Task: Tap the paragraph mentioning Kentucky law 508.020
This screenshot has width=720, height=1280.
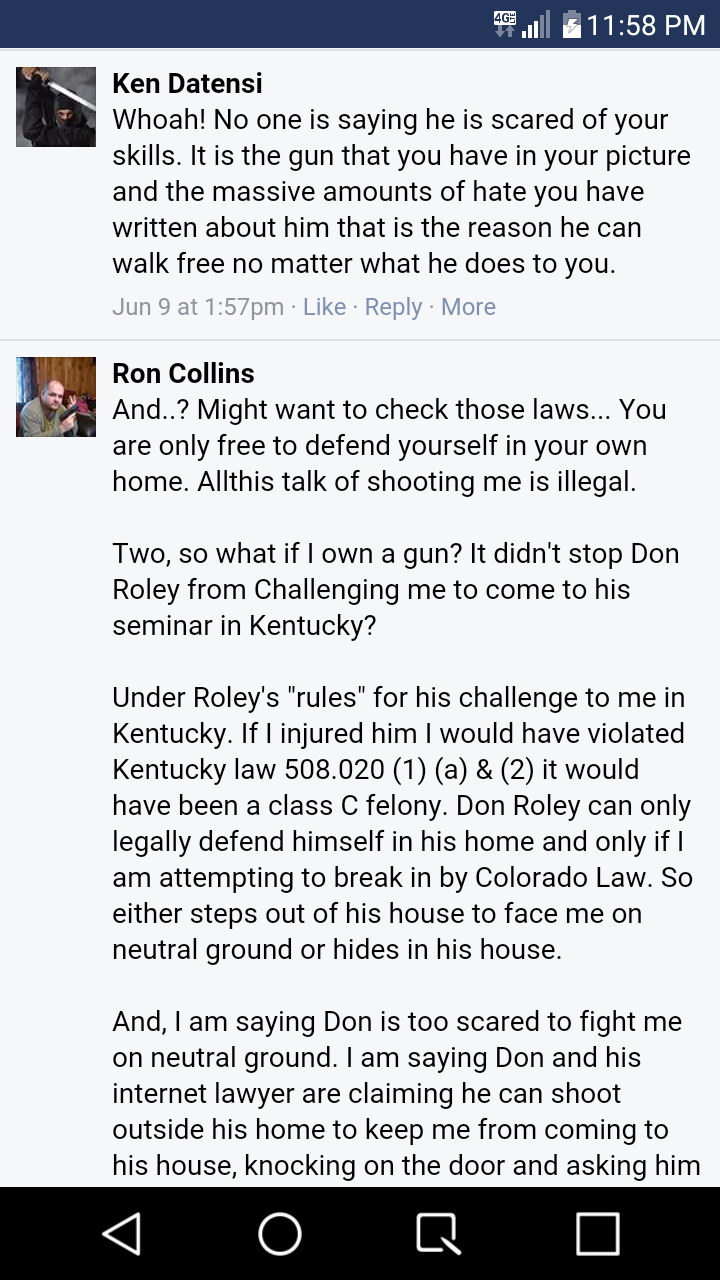Action: 400,823
